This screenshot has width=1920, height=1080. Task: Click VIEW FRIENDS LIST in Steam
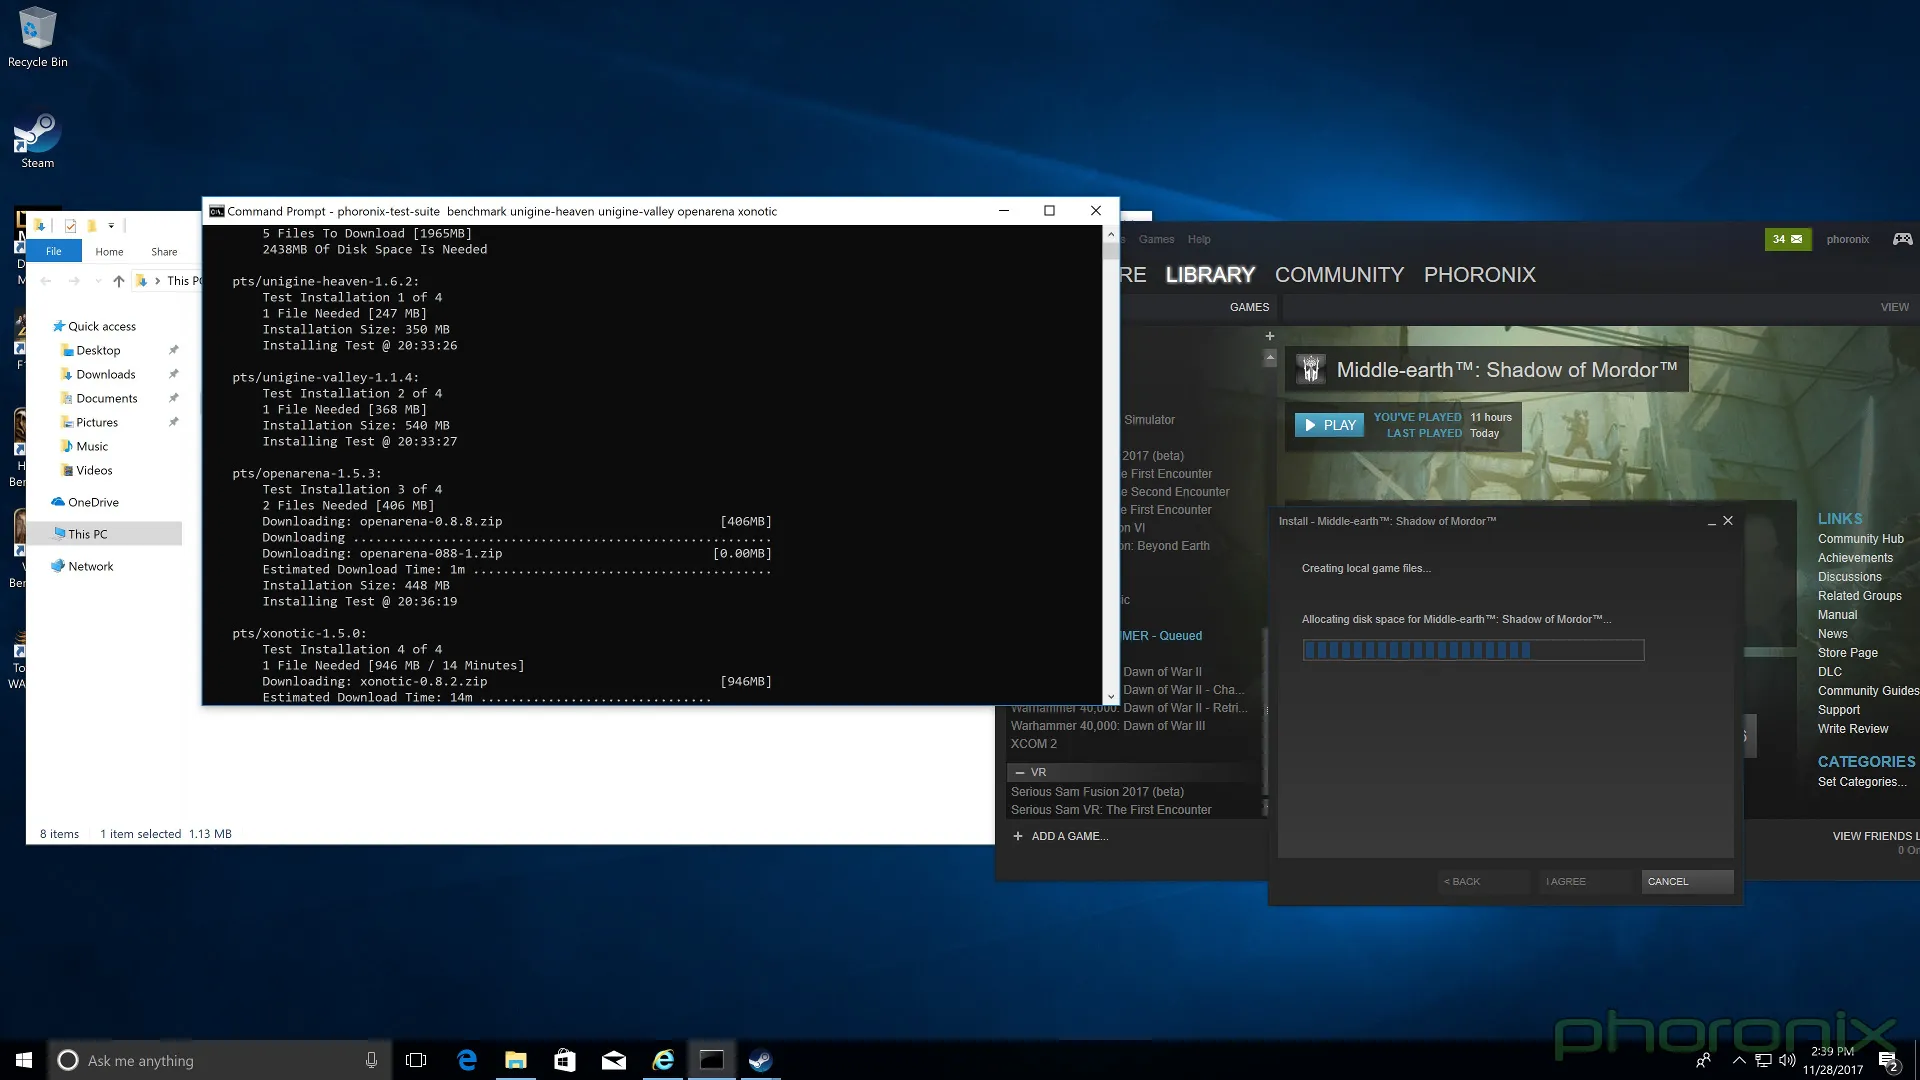point(1875,836)
